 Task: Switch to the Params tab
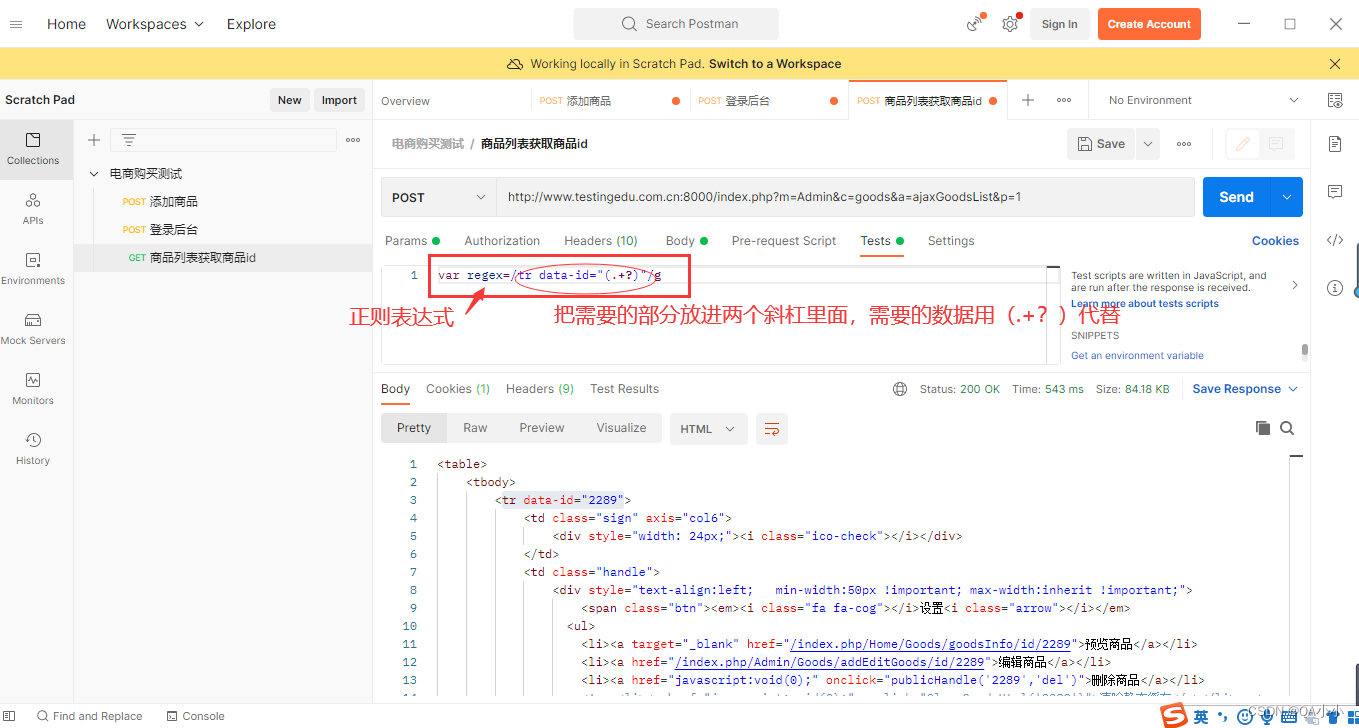[412, 241]
